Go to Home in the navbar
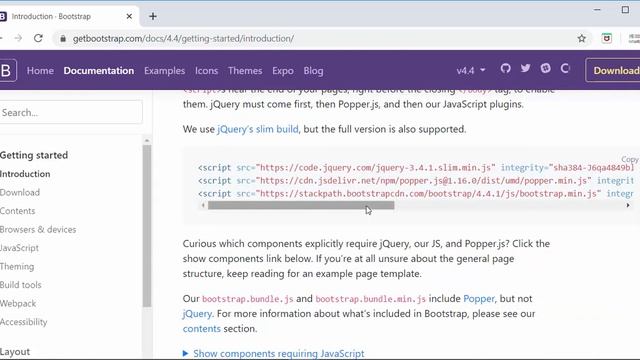The height and width of the screenshot is (360, 640). pyautogui.click(x=40, y=71)
